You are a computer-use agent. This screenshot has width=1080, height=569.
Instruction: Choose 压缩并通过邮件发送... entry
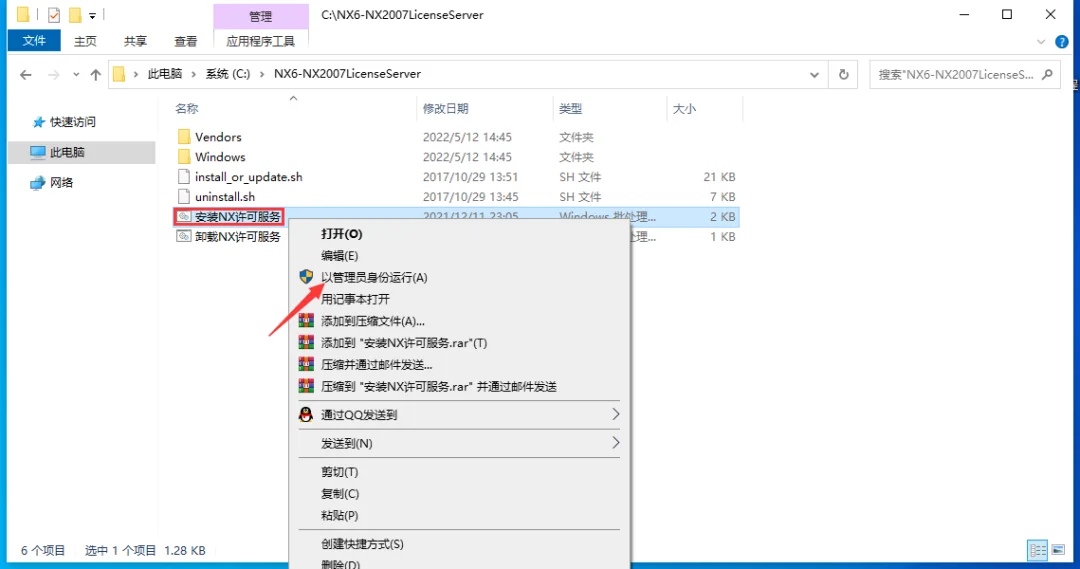376,365
